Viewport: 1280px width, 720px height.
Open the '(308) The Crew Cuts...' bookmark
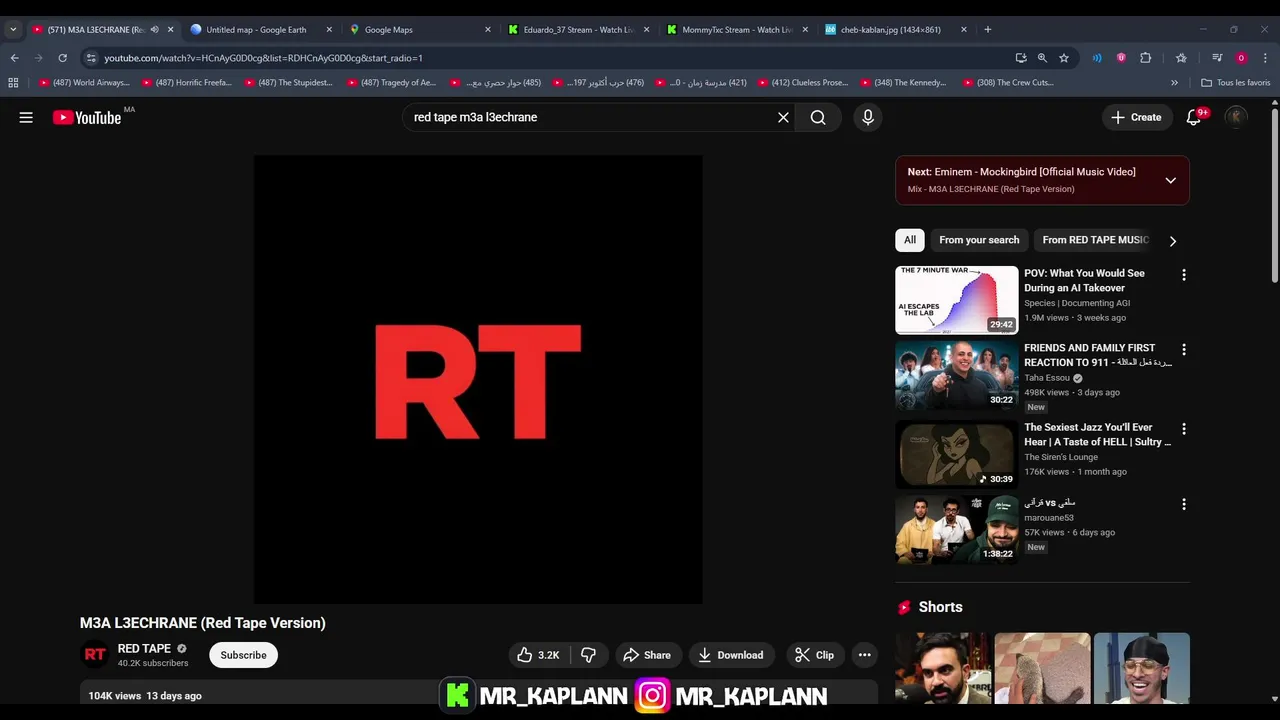coord(1008,83)
